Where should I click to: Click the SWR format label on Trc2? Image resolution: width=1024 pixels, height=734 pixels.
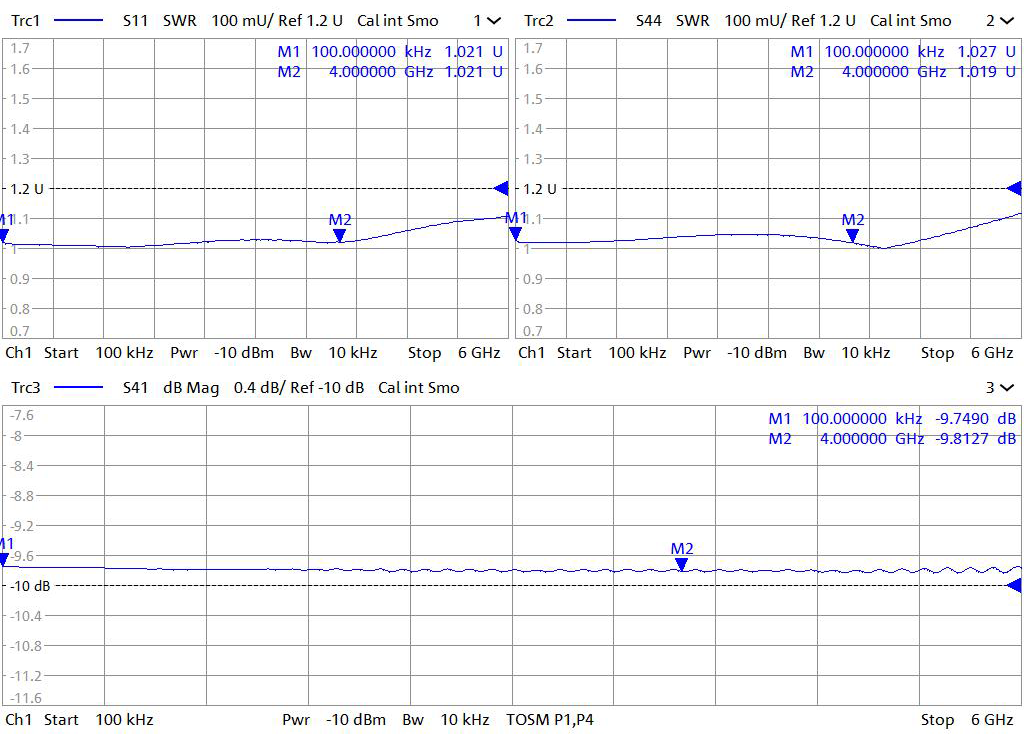tap(691, 20)
